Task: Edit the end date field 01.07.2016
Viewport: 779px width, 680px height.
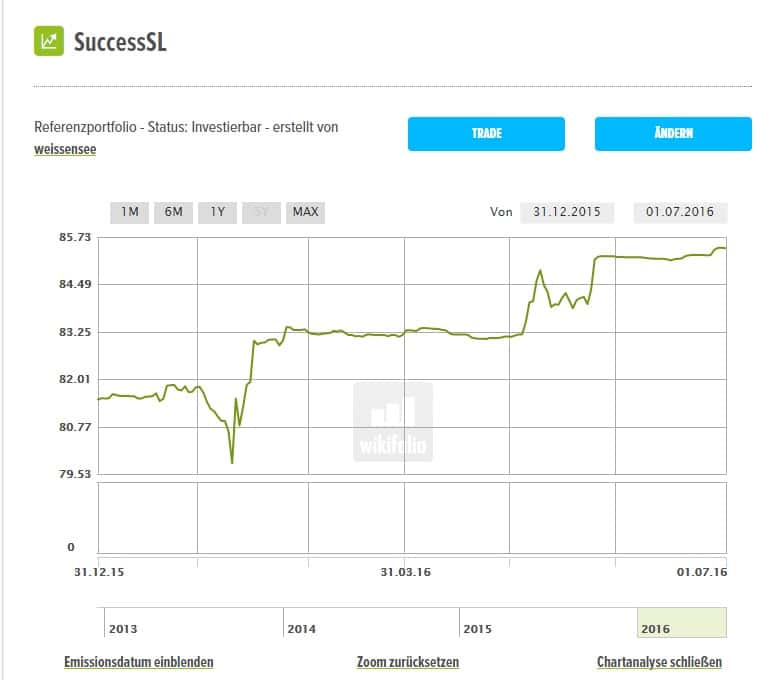Action: 680,212
